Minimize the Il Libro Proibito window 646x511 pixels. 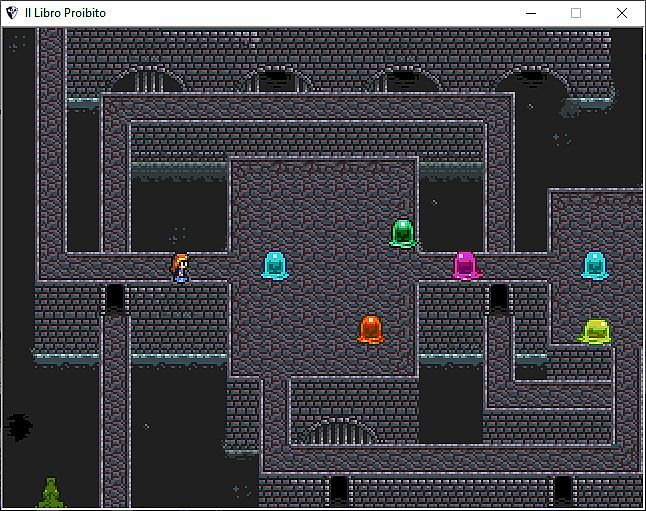point(531,13)
